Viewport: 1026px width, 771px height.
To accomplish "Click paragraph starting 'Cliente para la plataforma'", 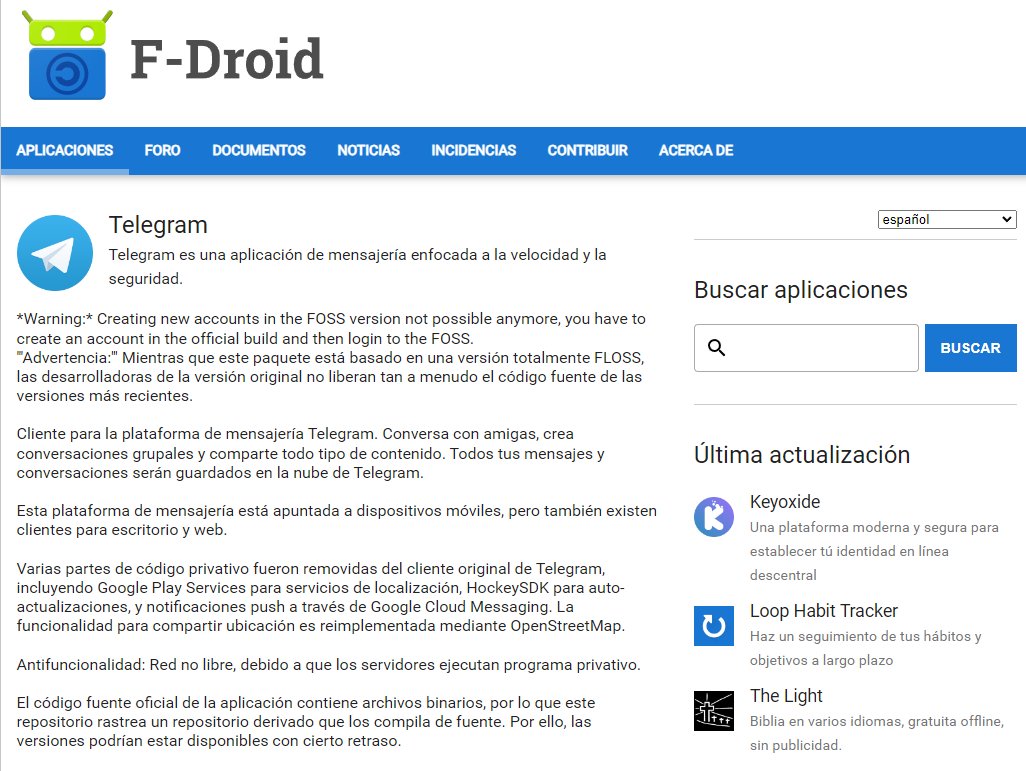I will click(311, 453).
